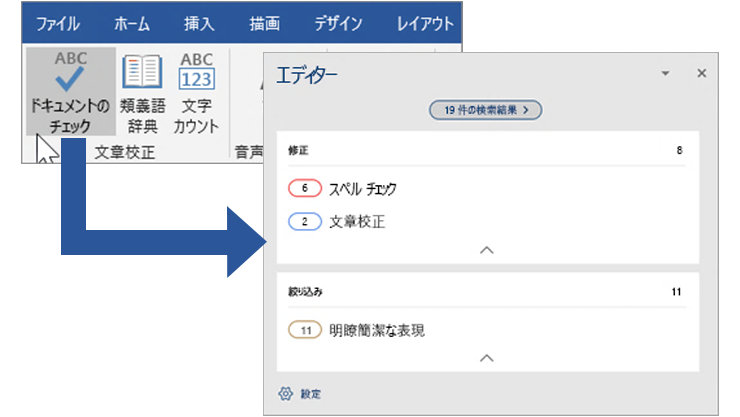Open the 類義語辞典 thesaurus tool
The height and width of the screenshot is (417, 740).
[142, 92]
